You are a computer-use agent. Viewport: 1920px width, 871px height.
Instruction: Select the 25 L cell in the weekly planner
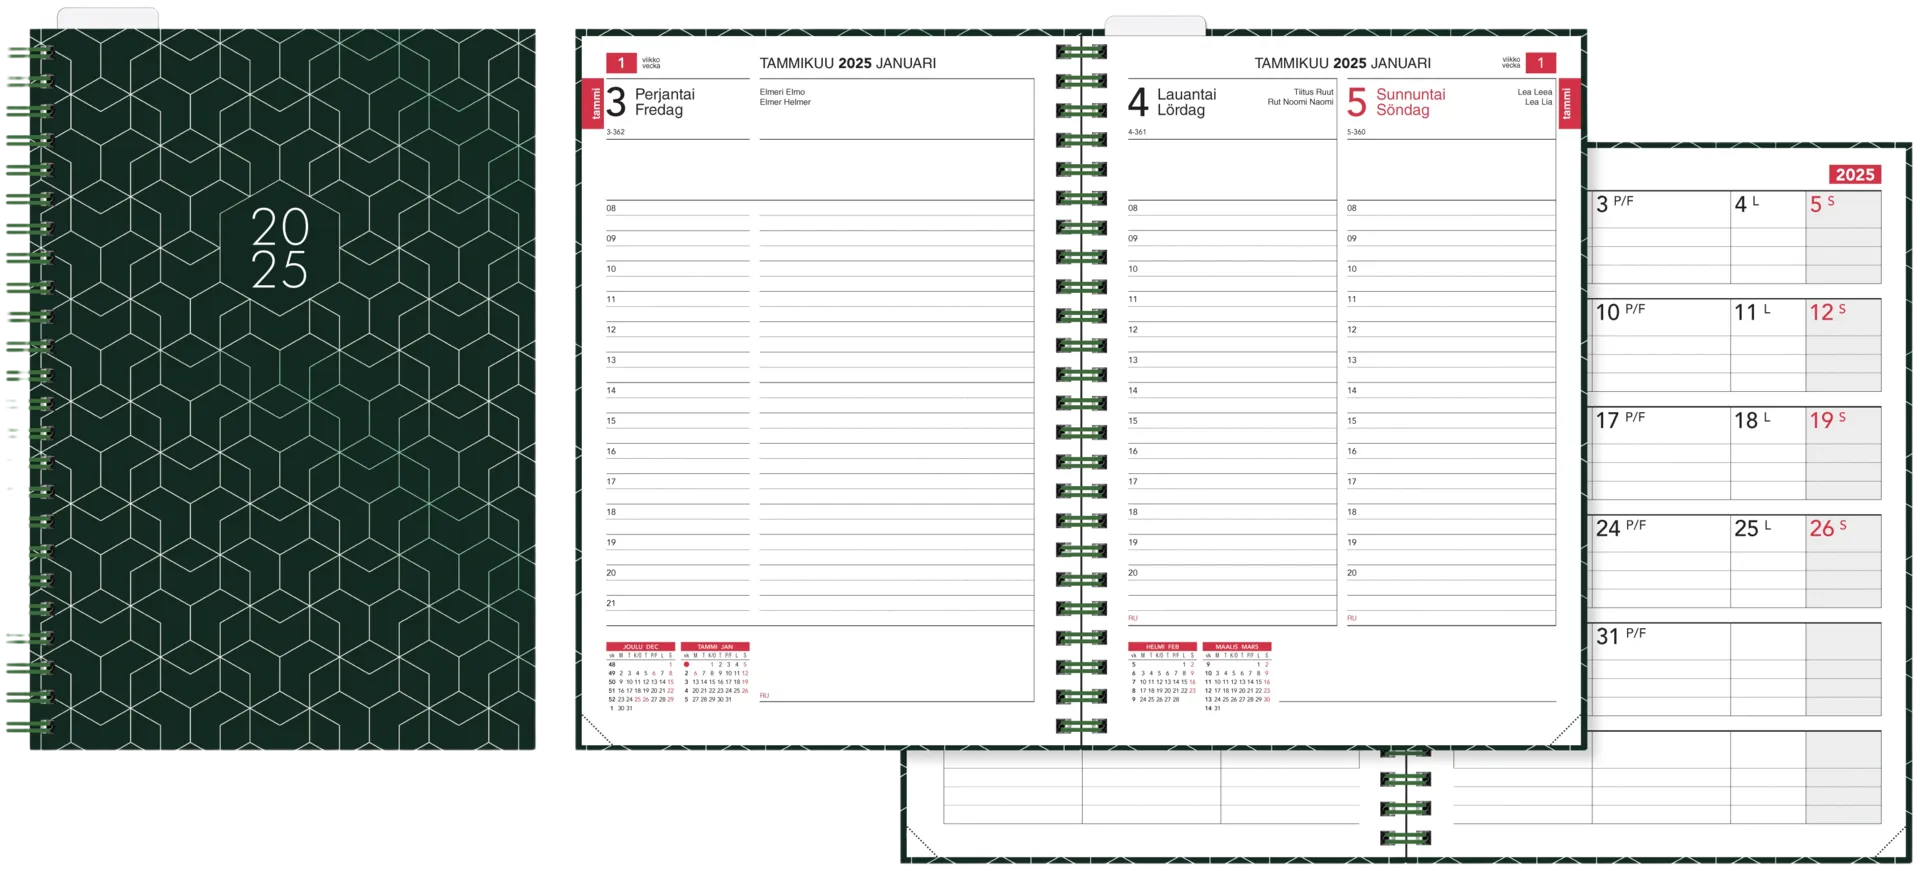[x=1768, y=561]
